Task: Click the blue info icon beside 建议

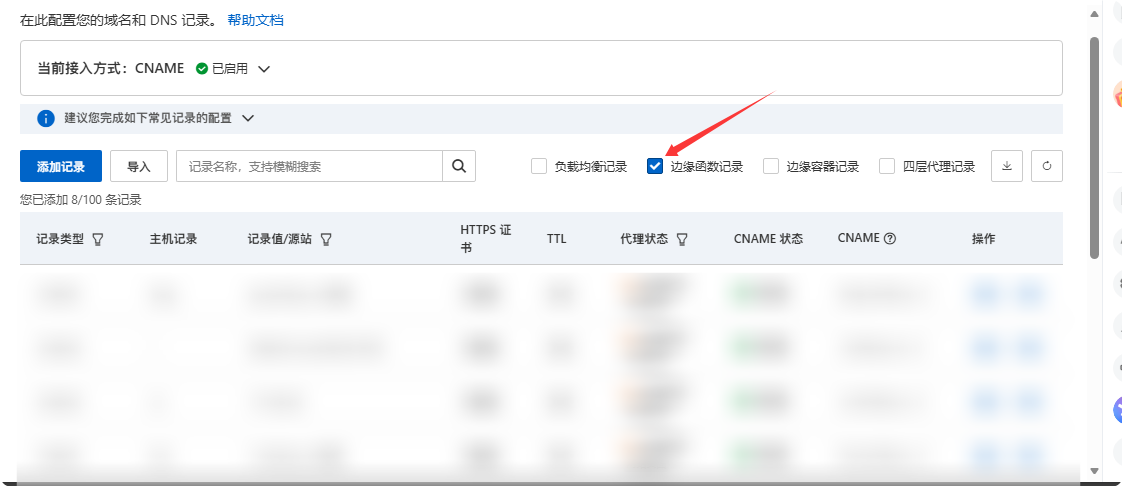Action: [45, 118]
